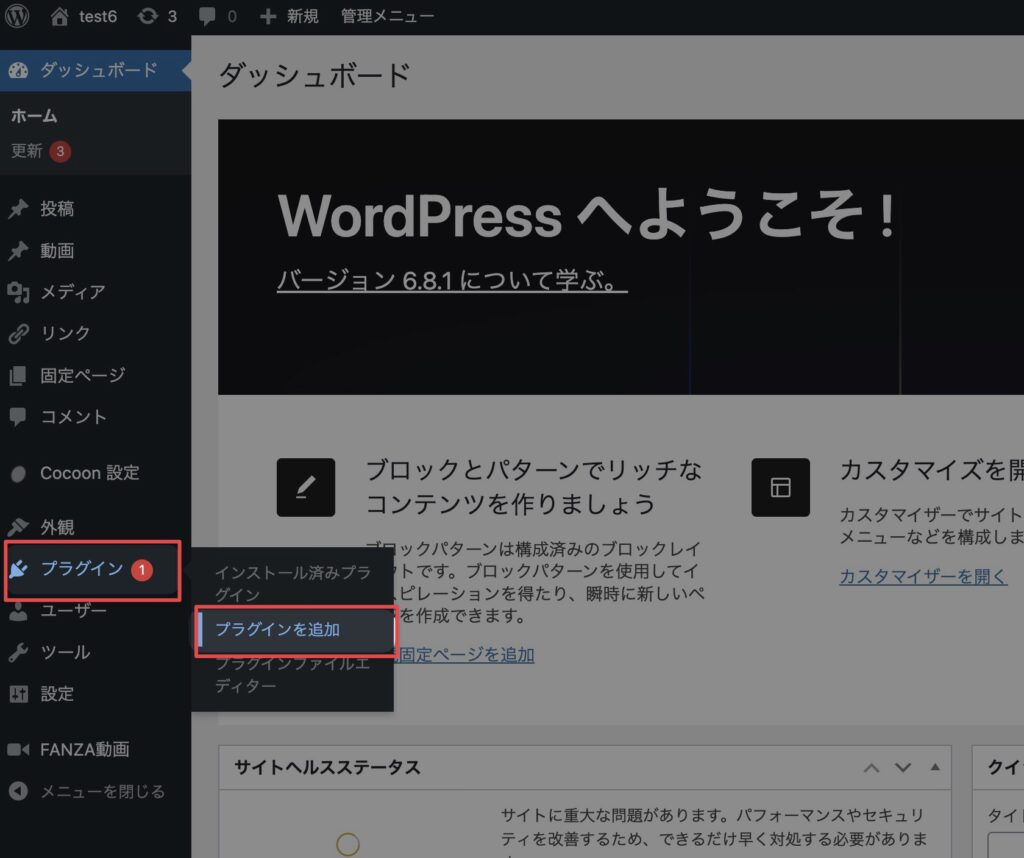
Task: Select インストール済みプラグイン in flyout
Action: click(x=294, y=583)
